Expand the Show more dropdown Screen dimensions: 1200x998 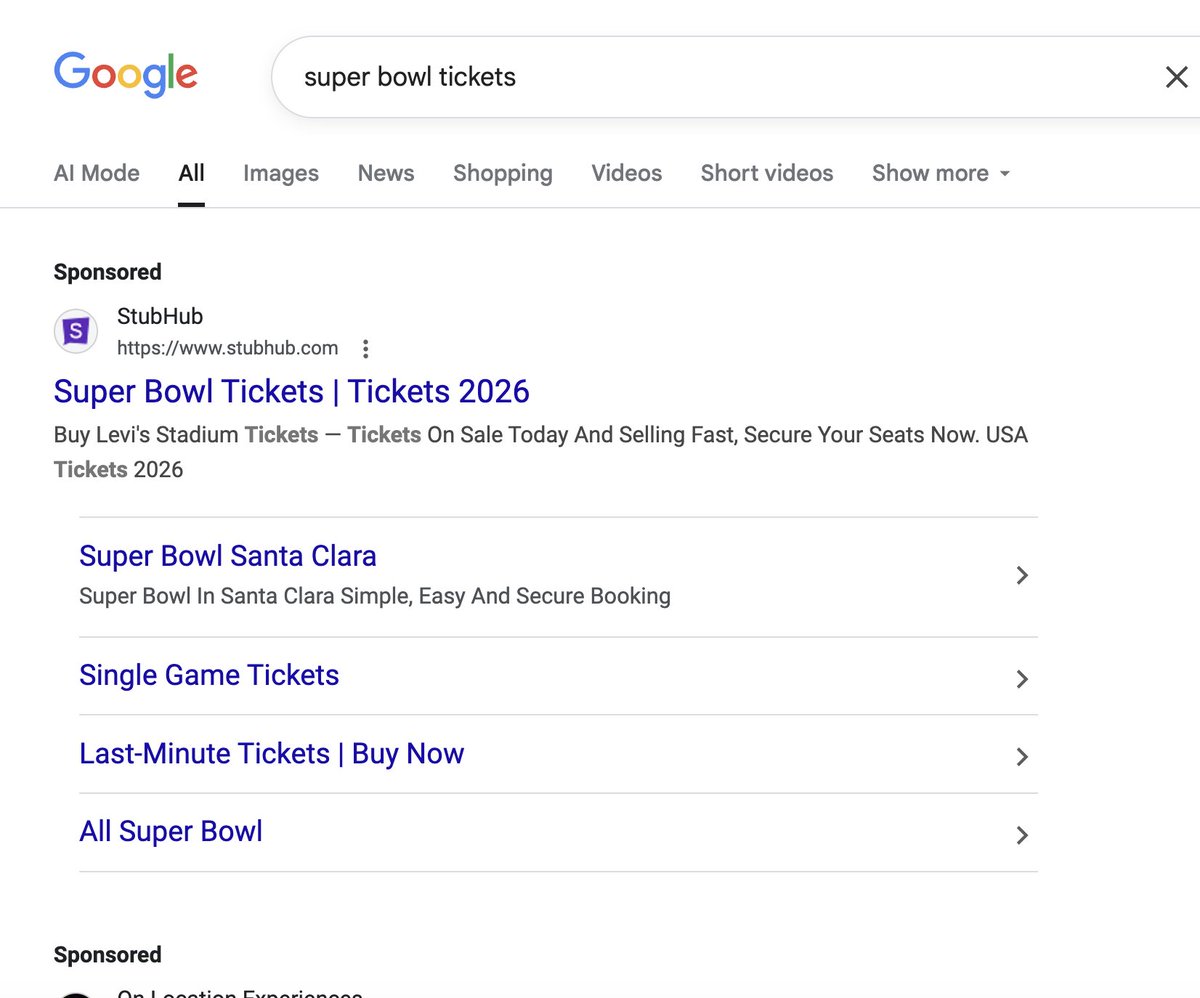941,173
